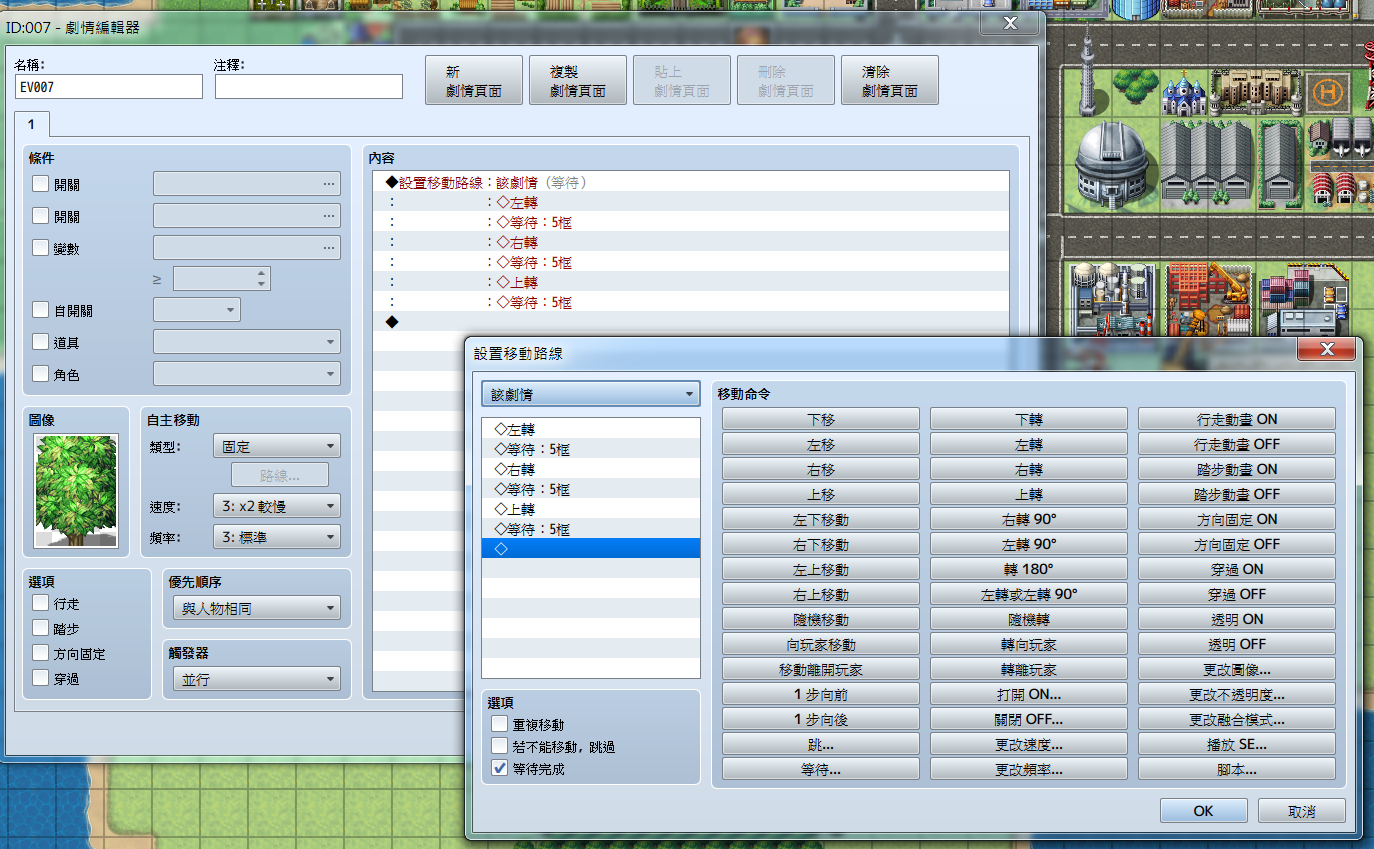Open the 該劇情 target dropdown
This screenshot has height=849, width=1374.
590,394
